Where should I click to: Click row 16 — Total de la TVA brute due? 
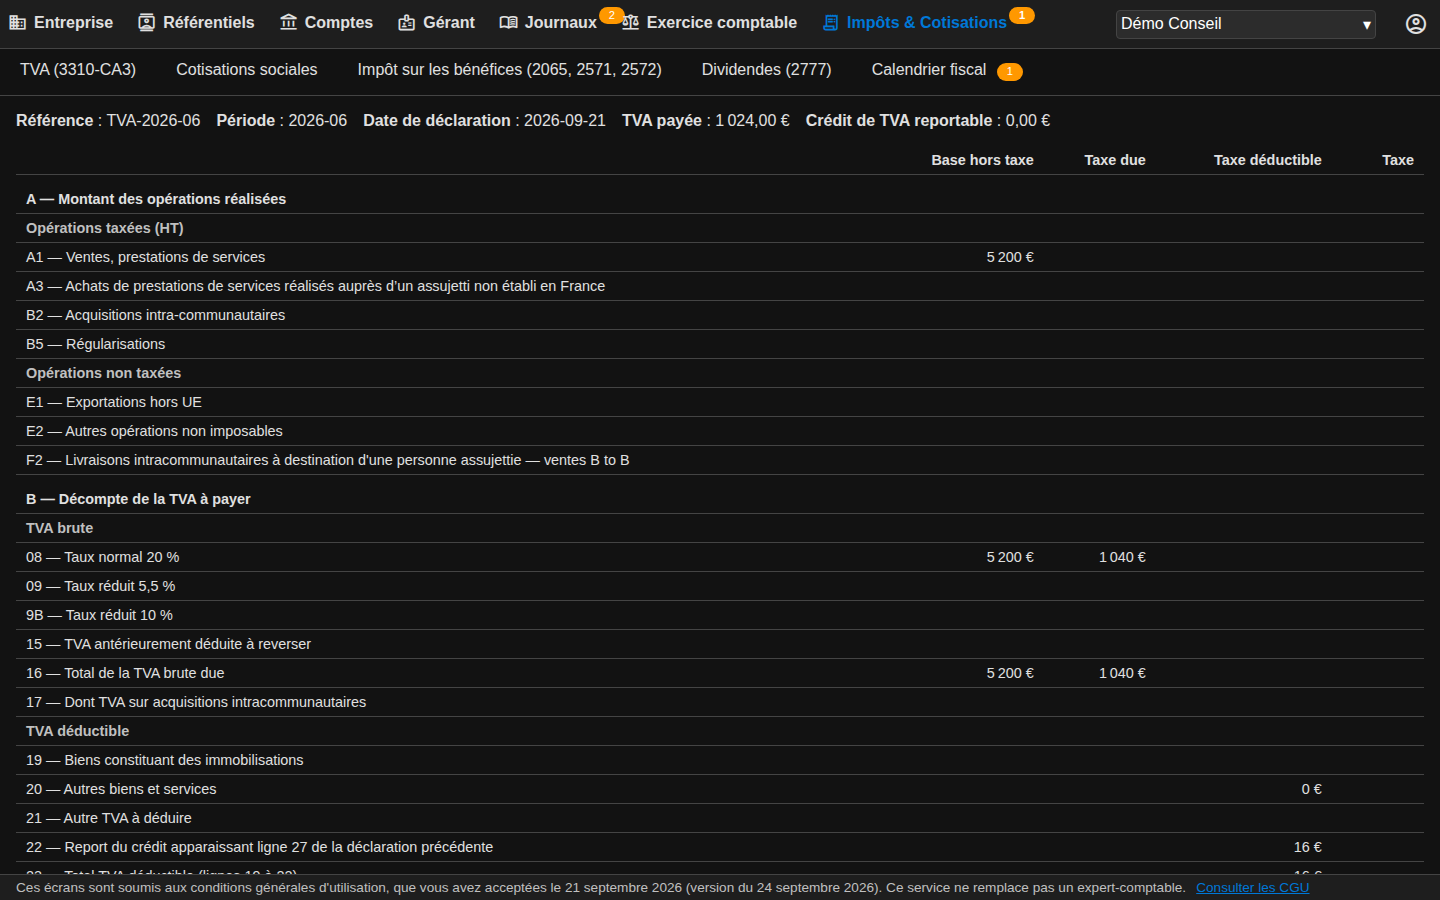[720, 673]
